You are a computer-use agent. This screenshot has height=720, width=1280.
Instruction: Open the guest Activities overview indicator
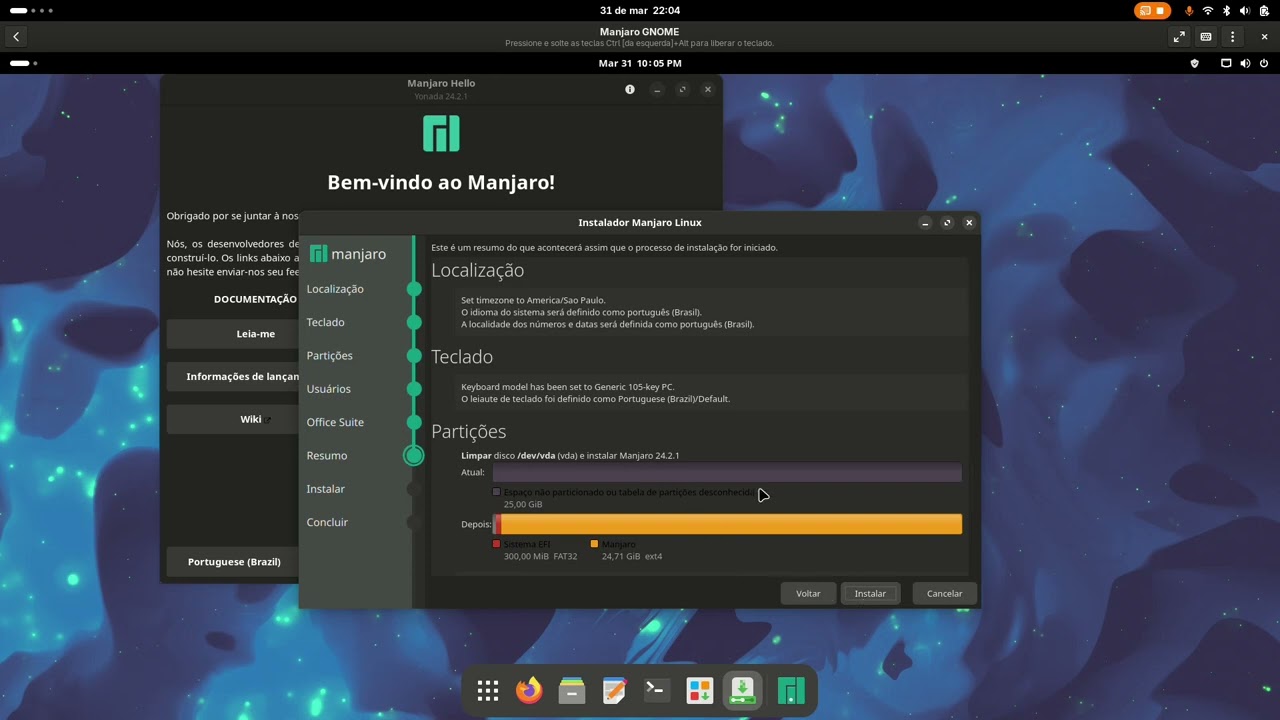pos(24,63)
